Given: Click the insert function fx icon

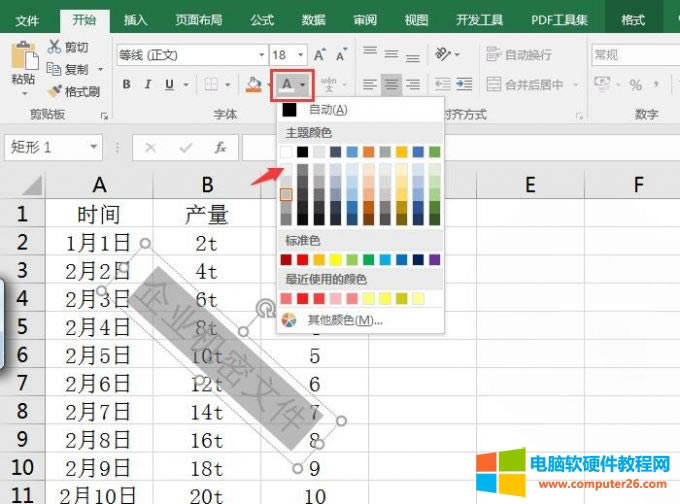Looking at the screenshot, I should [221, 147].
